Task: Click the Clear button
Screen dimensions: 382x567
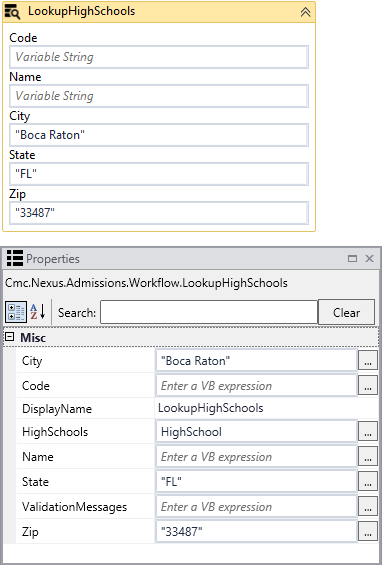Action: point(346,312)
